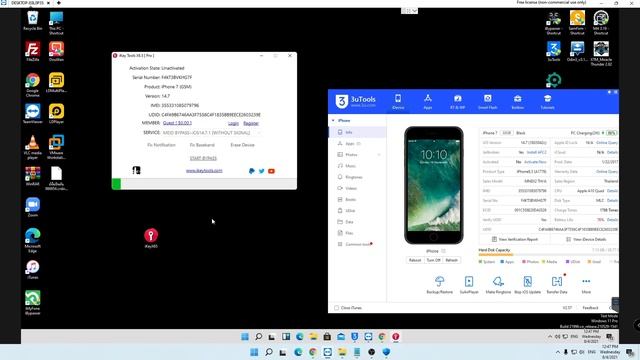640x360 pixels.
Task: Click the ikeytools website link
Action: pos(204,171)
